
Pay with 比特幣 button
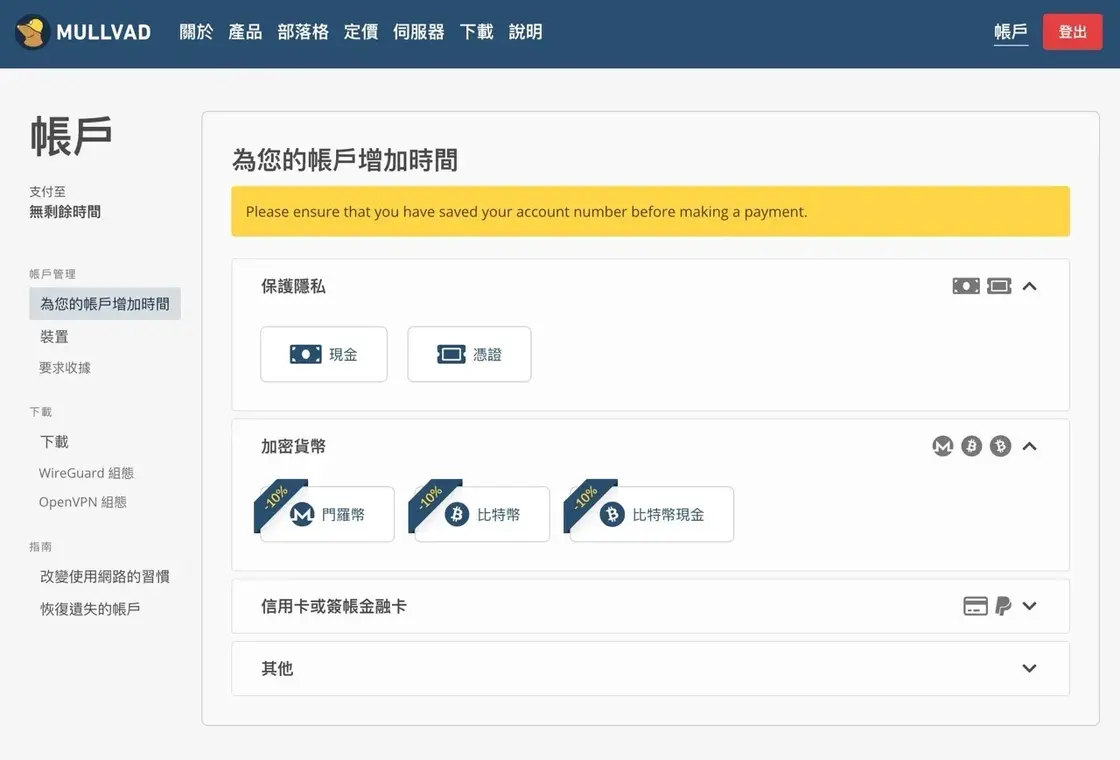coord(482,514)
